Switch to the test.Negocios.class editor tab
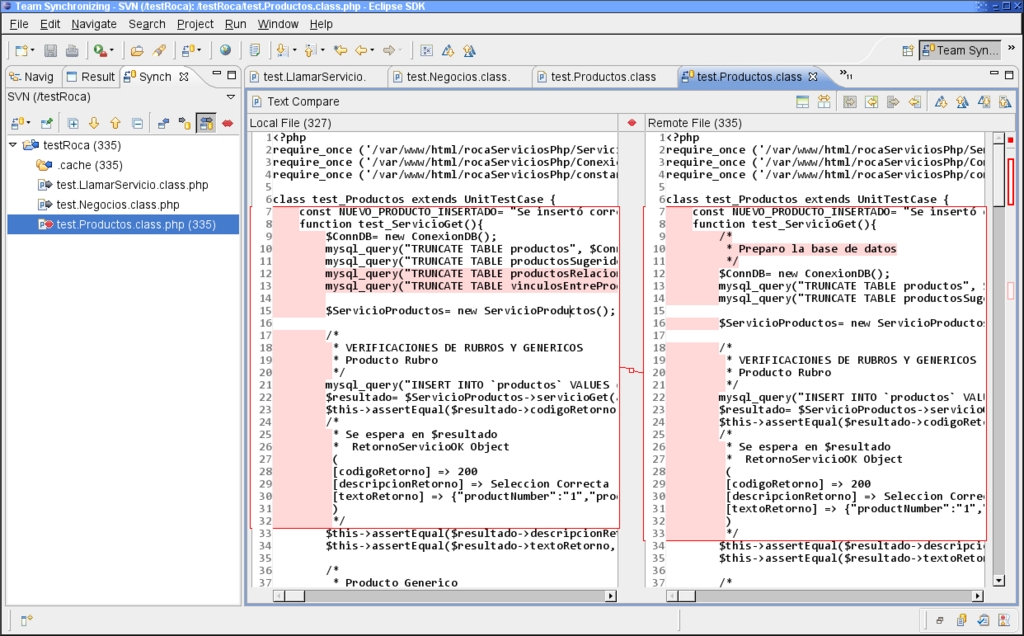The image size is (1024, 636). point(458,77)
